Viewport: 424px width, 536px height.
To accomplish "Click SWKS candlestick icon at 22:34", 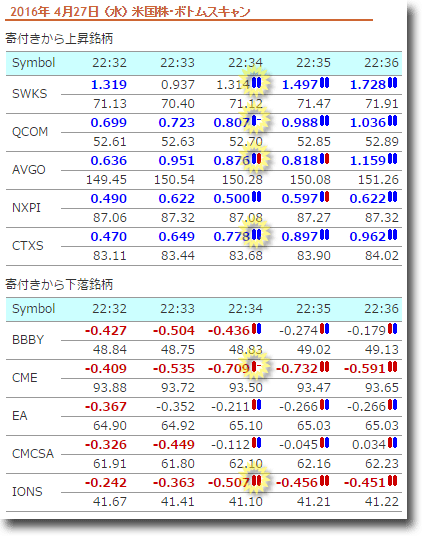I will [x=256, y=83].
